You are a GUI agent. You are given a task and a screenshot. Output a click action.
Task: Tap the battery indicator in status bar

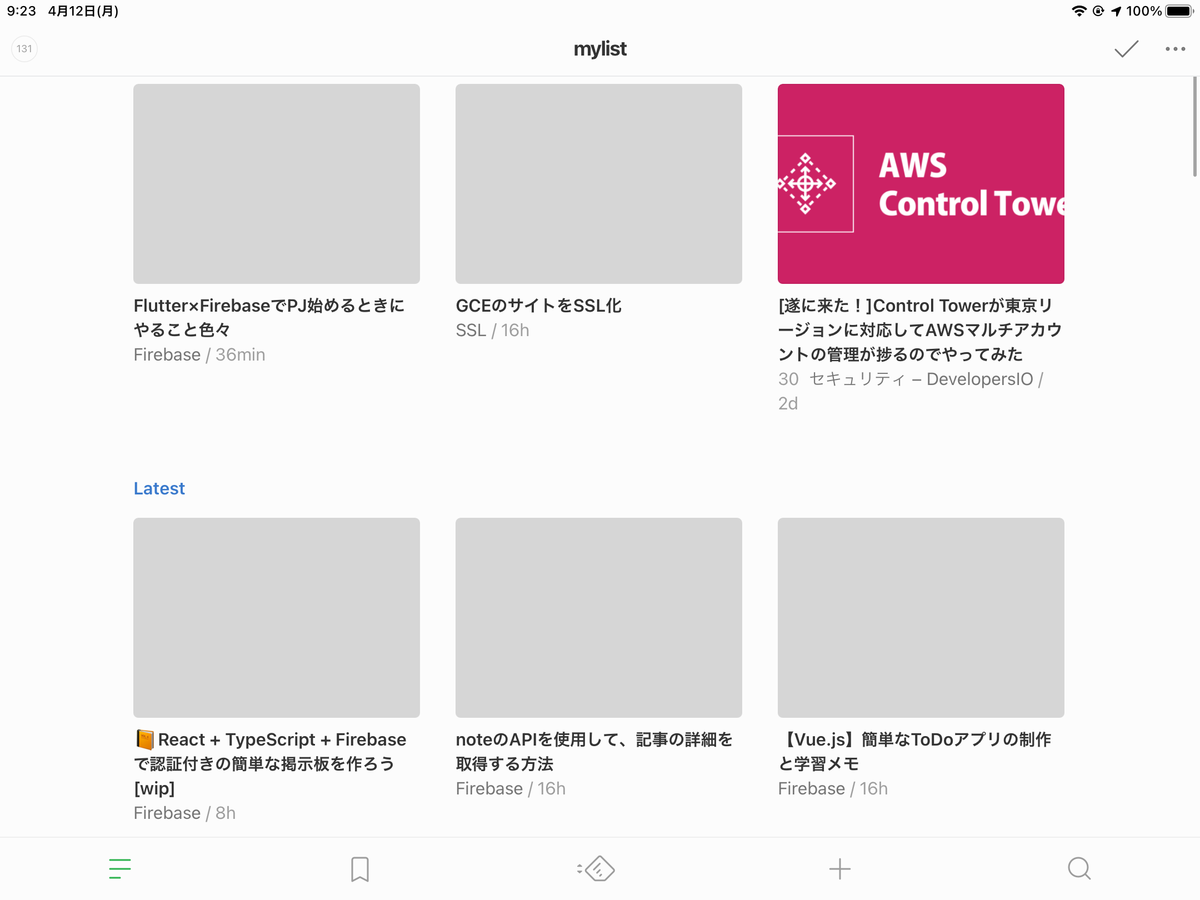tap(1179, 11)
